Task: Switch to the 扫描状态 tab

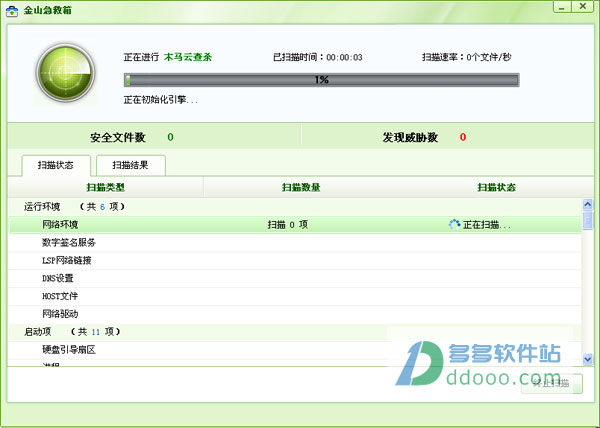Action: click(x=56, y=165)
